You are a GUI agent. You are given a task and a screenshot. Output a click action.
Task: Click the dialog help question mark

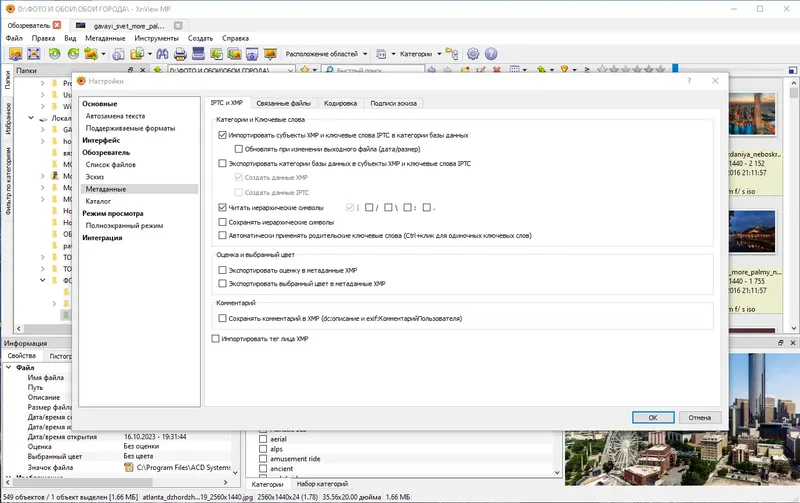(x=689, y=81)
